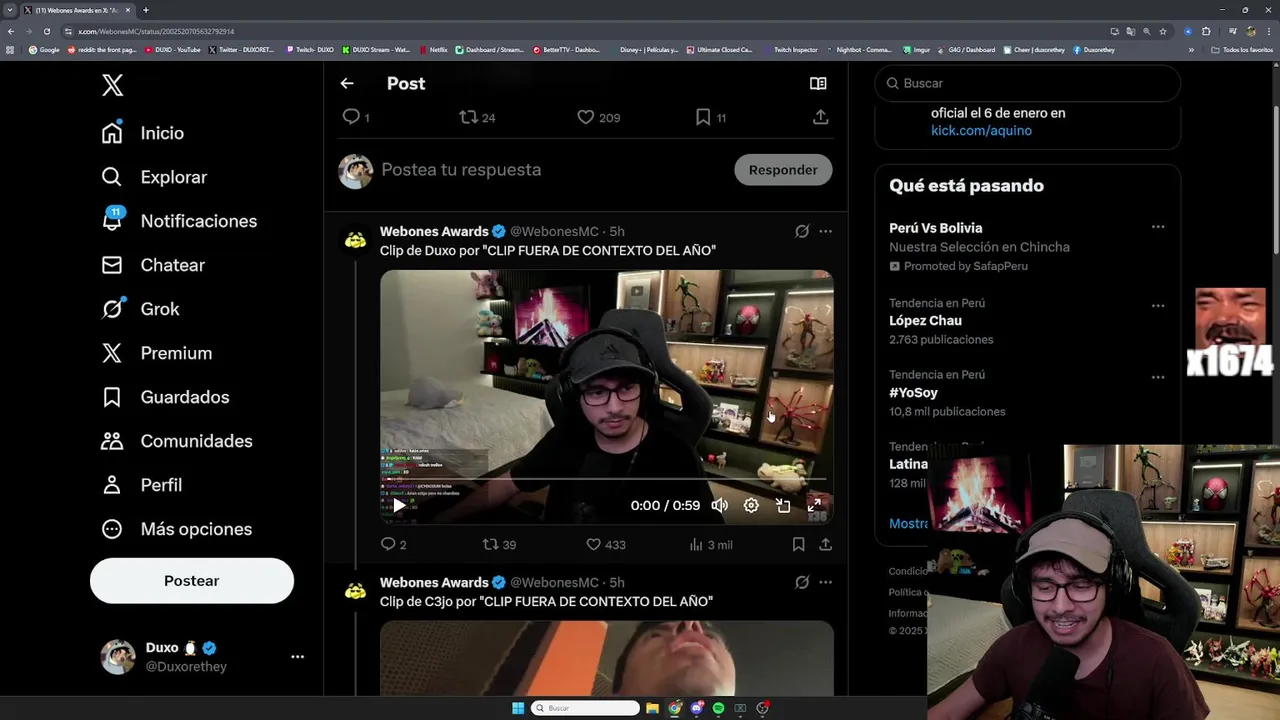Image resolution: width=1280 pixels, height=720 pixels.
Task: Repost the Duxo clip post with 39
Action: pyautogui.click(x=499, y=544)
